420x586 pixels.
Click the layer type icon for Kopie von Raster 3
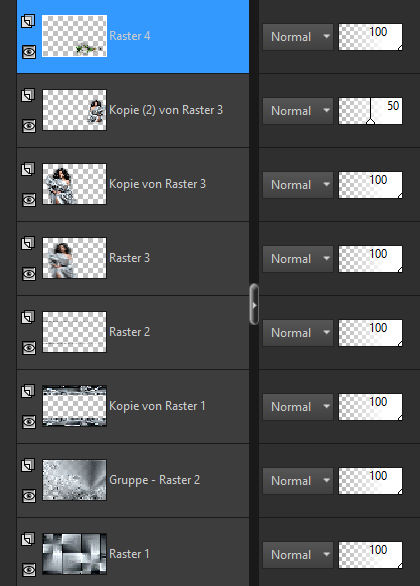point(28,169)
